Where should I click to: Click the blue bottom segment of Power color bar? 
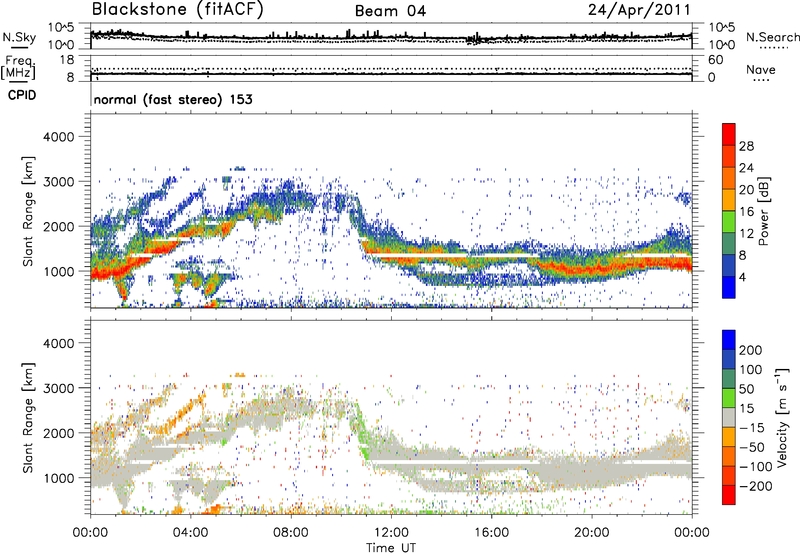[x=729, y=287]
